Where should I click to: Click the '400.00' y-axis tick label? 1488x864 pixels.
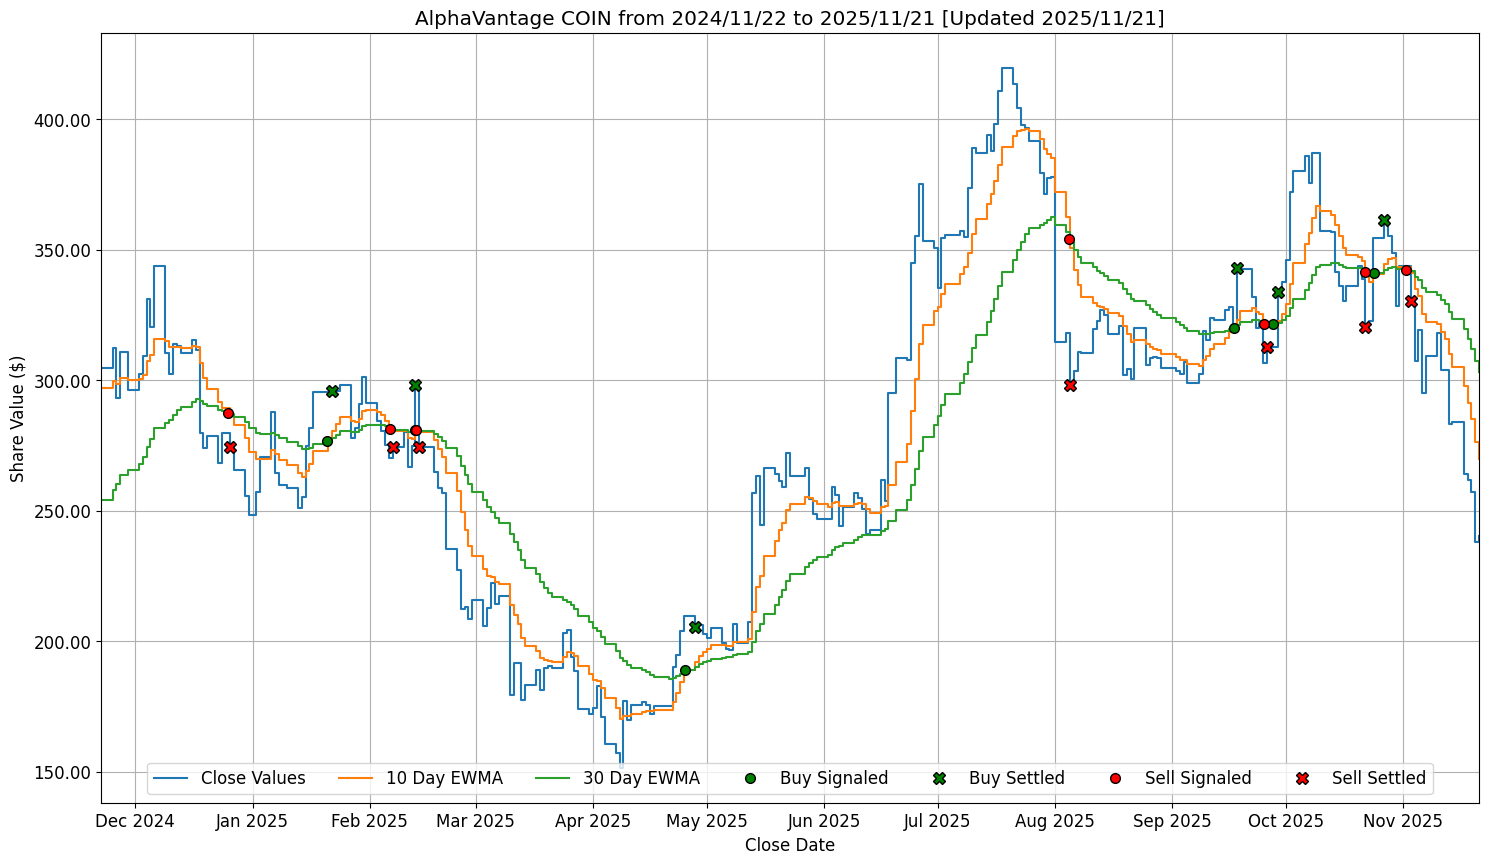pos(63,120)
